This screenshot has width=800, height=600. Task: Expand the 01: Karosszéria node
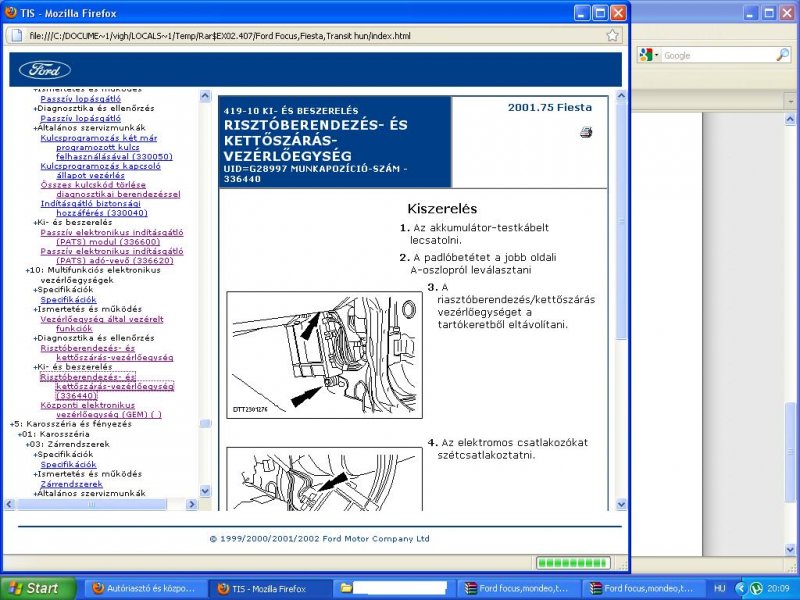pyautogui.click(x=20, y=434)
